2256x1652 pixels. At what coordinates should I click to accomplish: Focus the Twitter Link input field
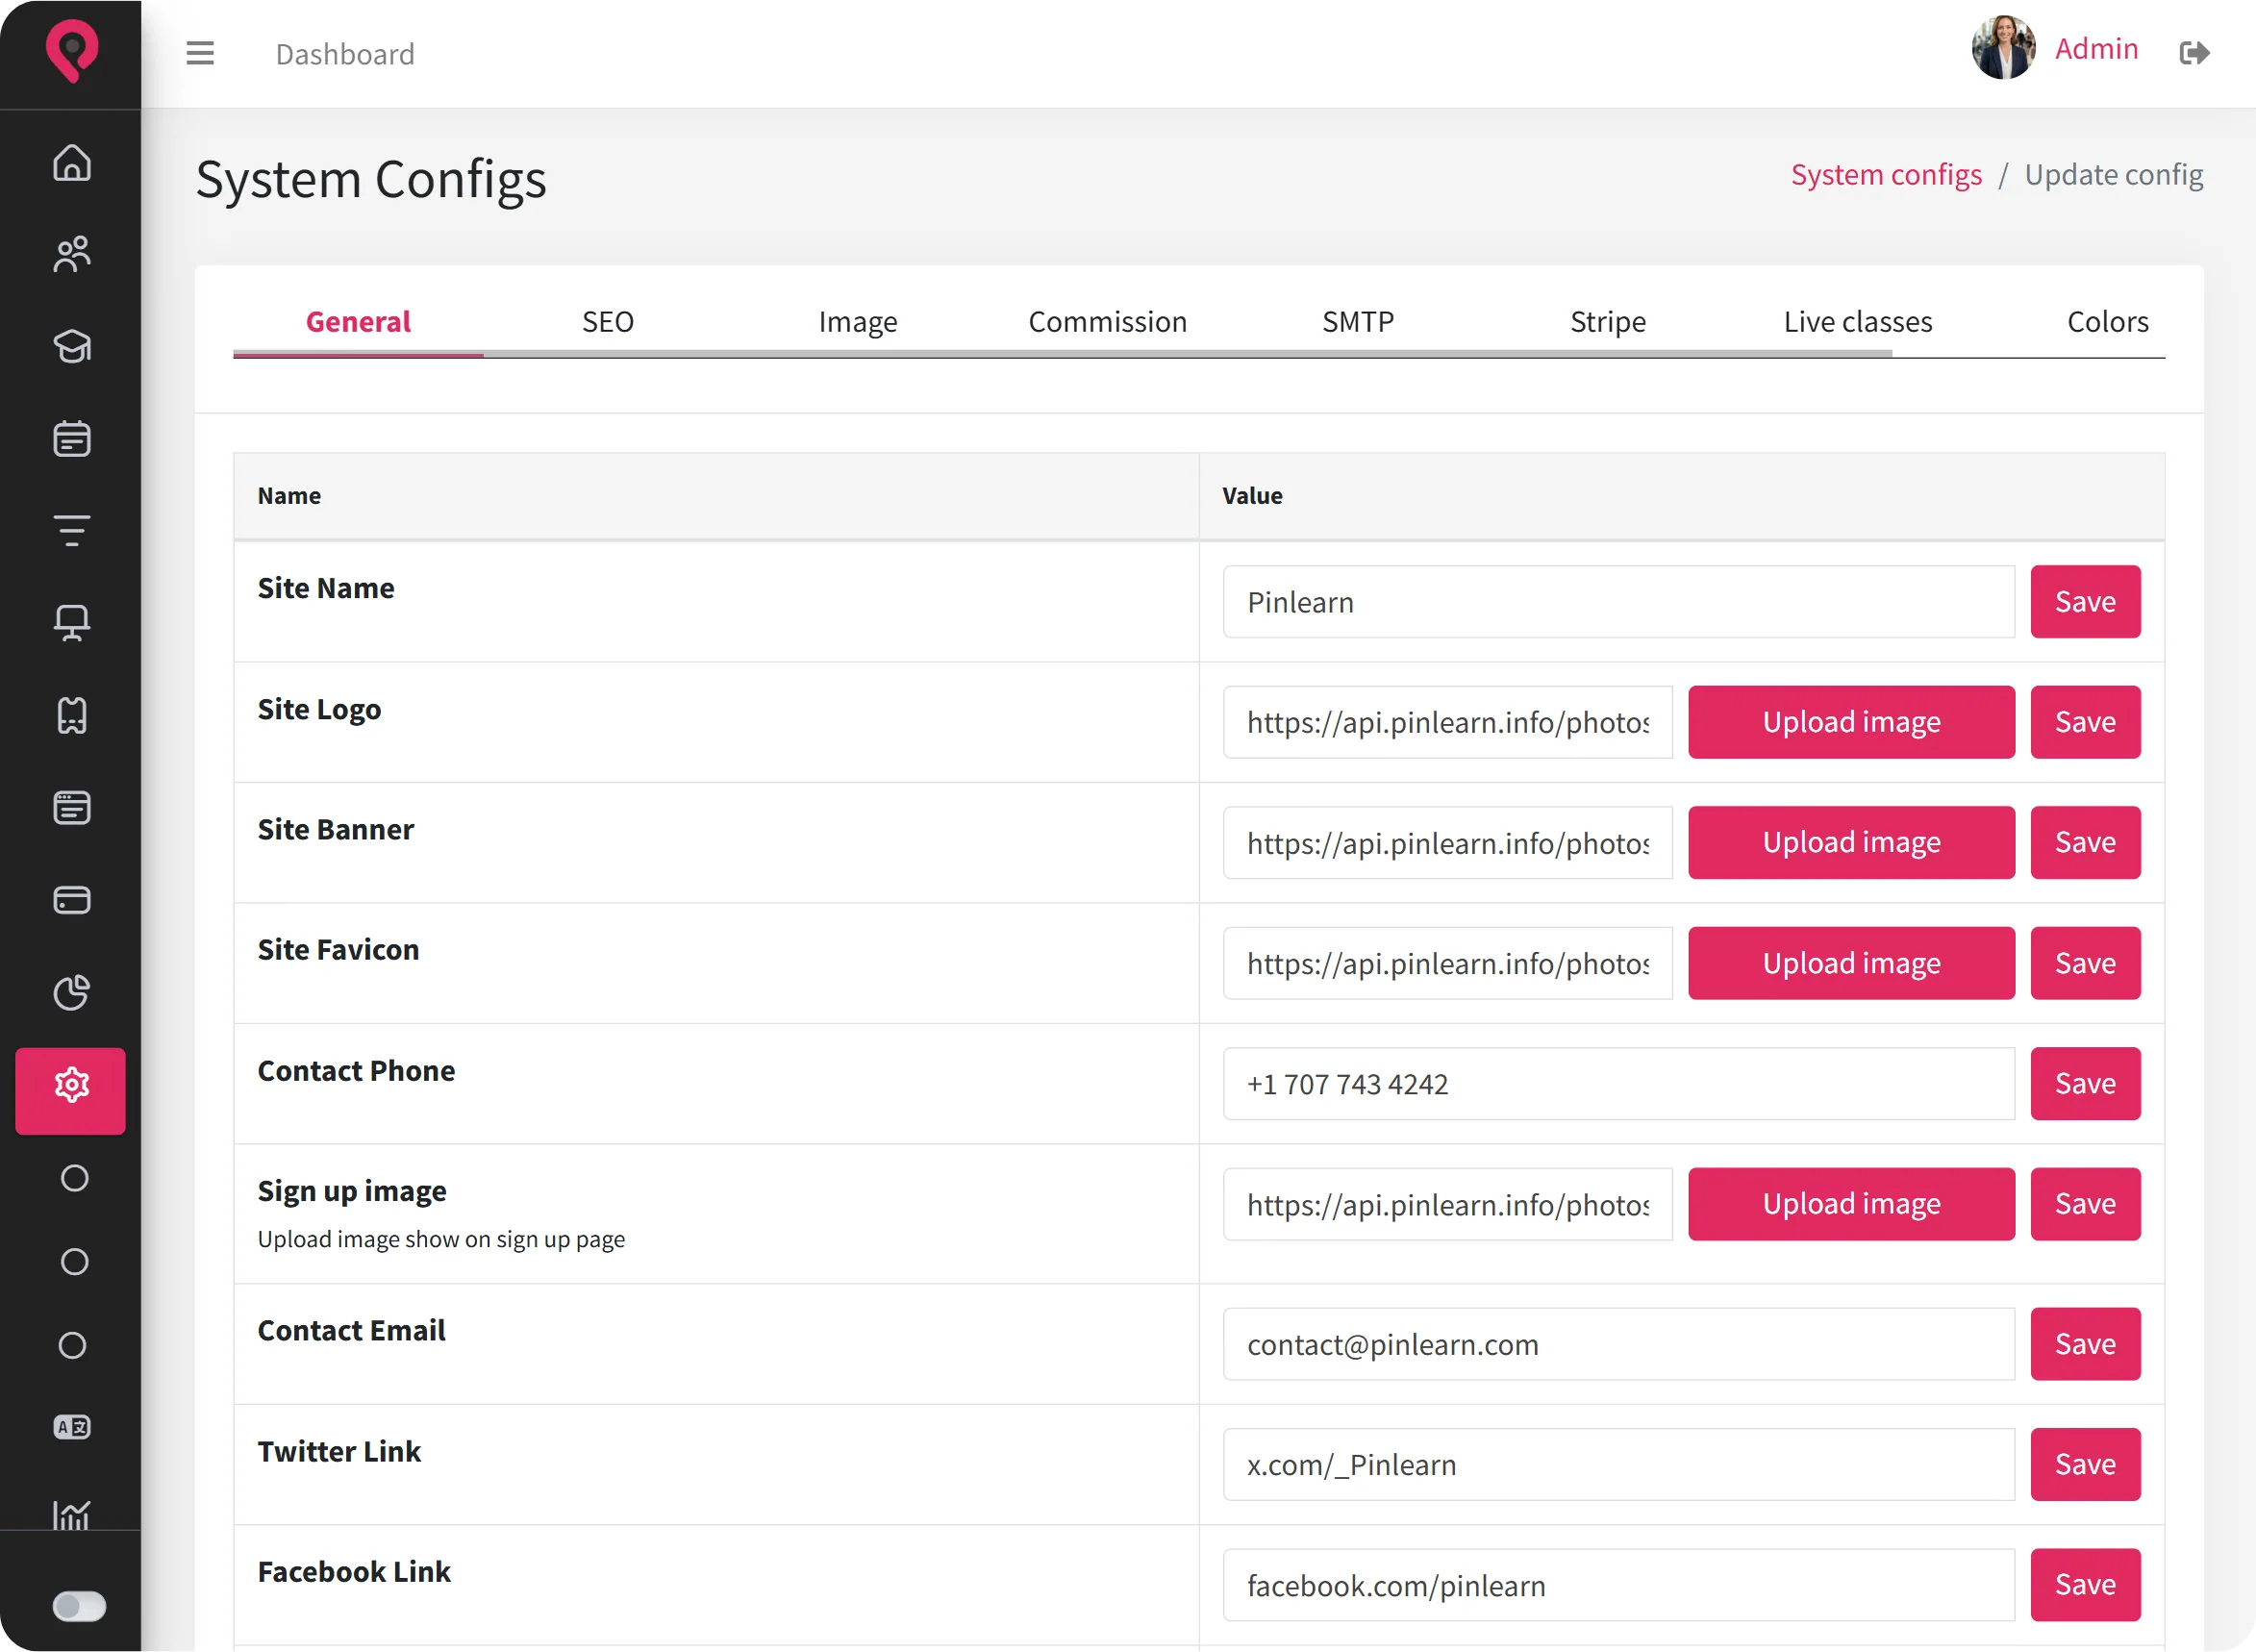[1618, 1465]
